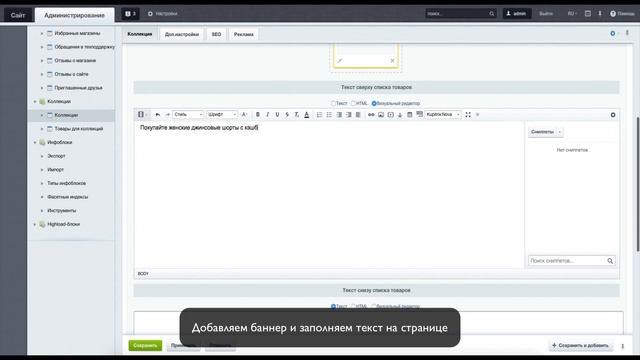Open the Администрирование section

74,15
